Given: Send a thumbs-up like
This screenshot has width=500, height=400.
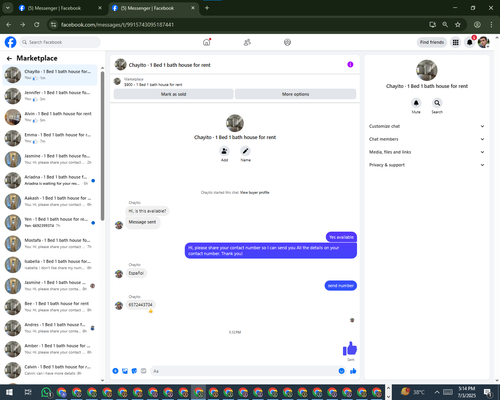Looking at the screenshot, I should point(353,371).
